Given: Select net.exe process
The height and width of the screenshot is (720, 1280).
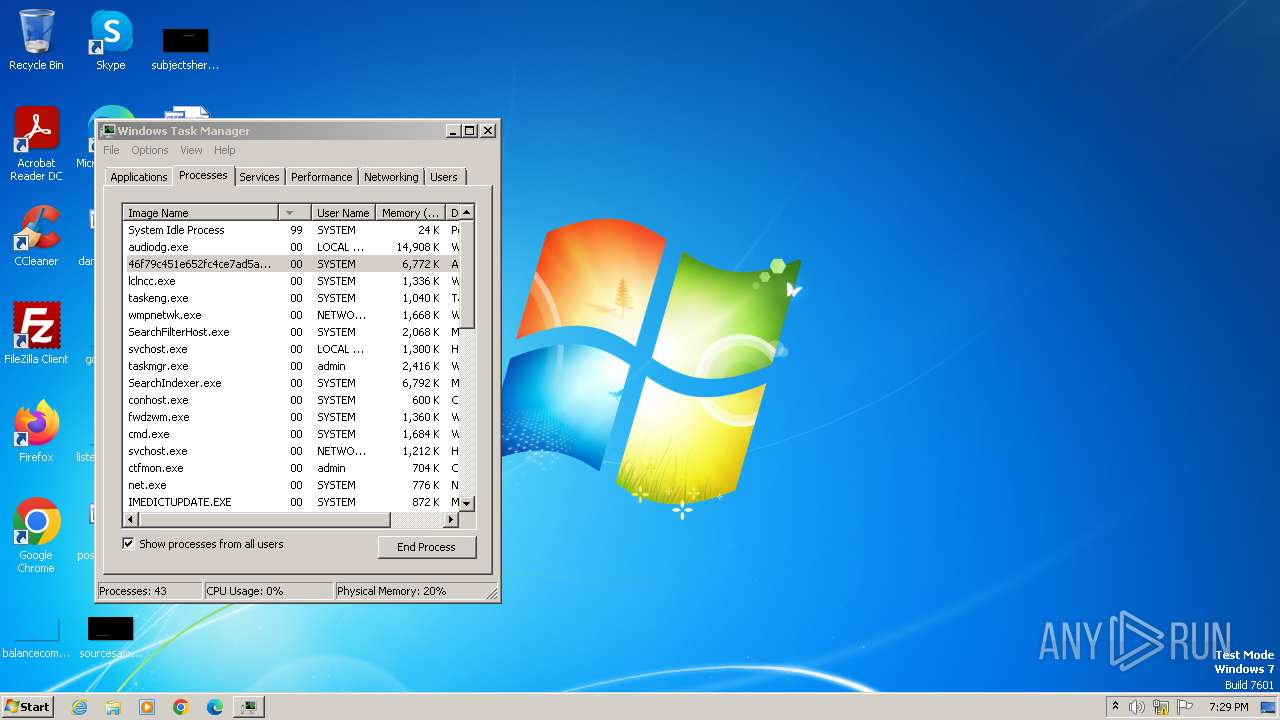Looking at the screenshot, I should (x=291, y=485).
